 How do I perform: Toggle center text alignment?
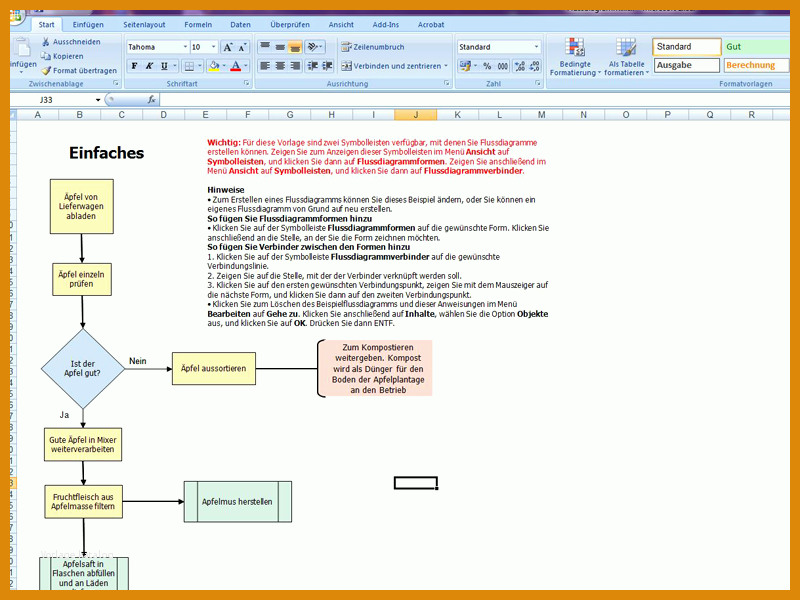(x=280, y=66)
